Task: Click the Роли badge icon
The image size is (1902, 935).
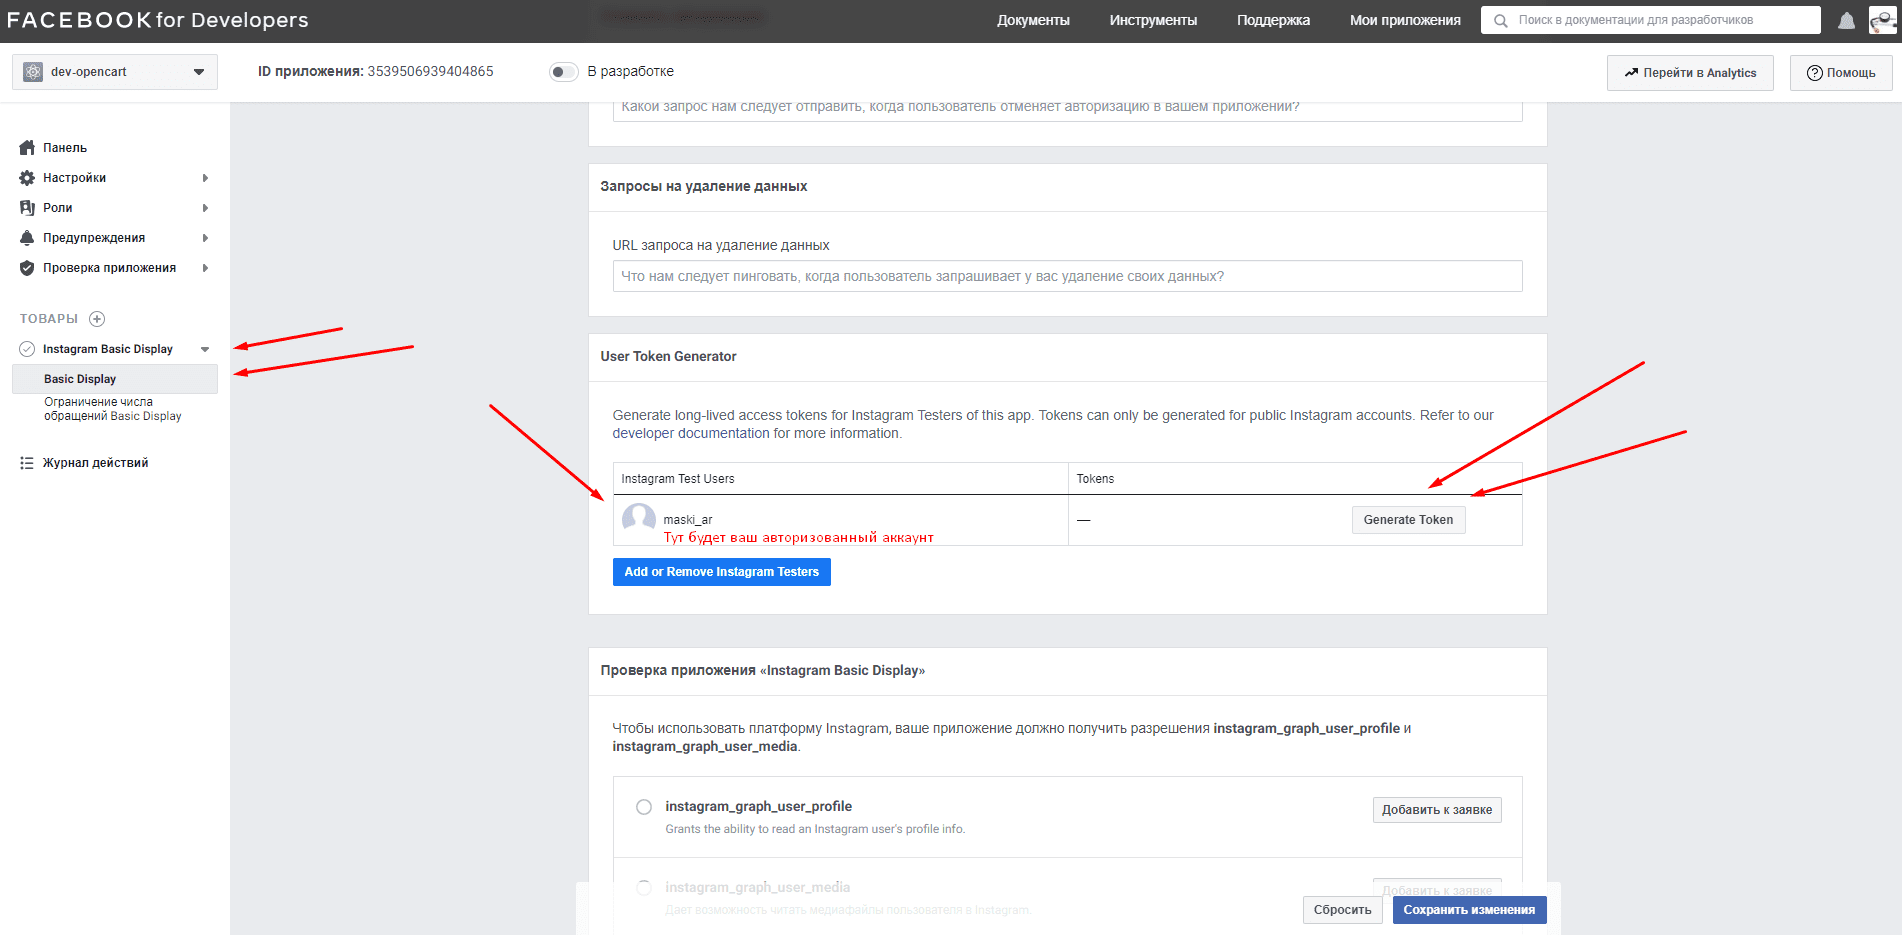Action: tap(27, 208)
